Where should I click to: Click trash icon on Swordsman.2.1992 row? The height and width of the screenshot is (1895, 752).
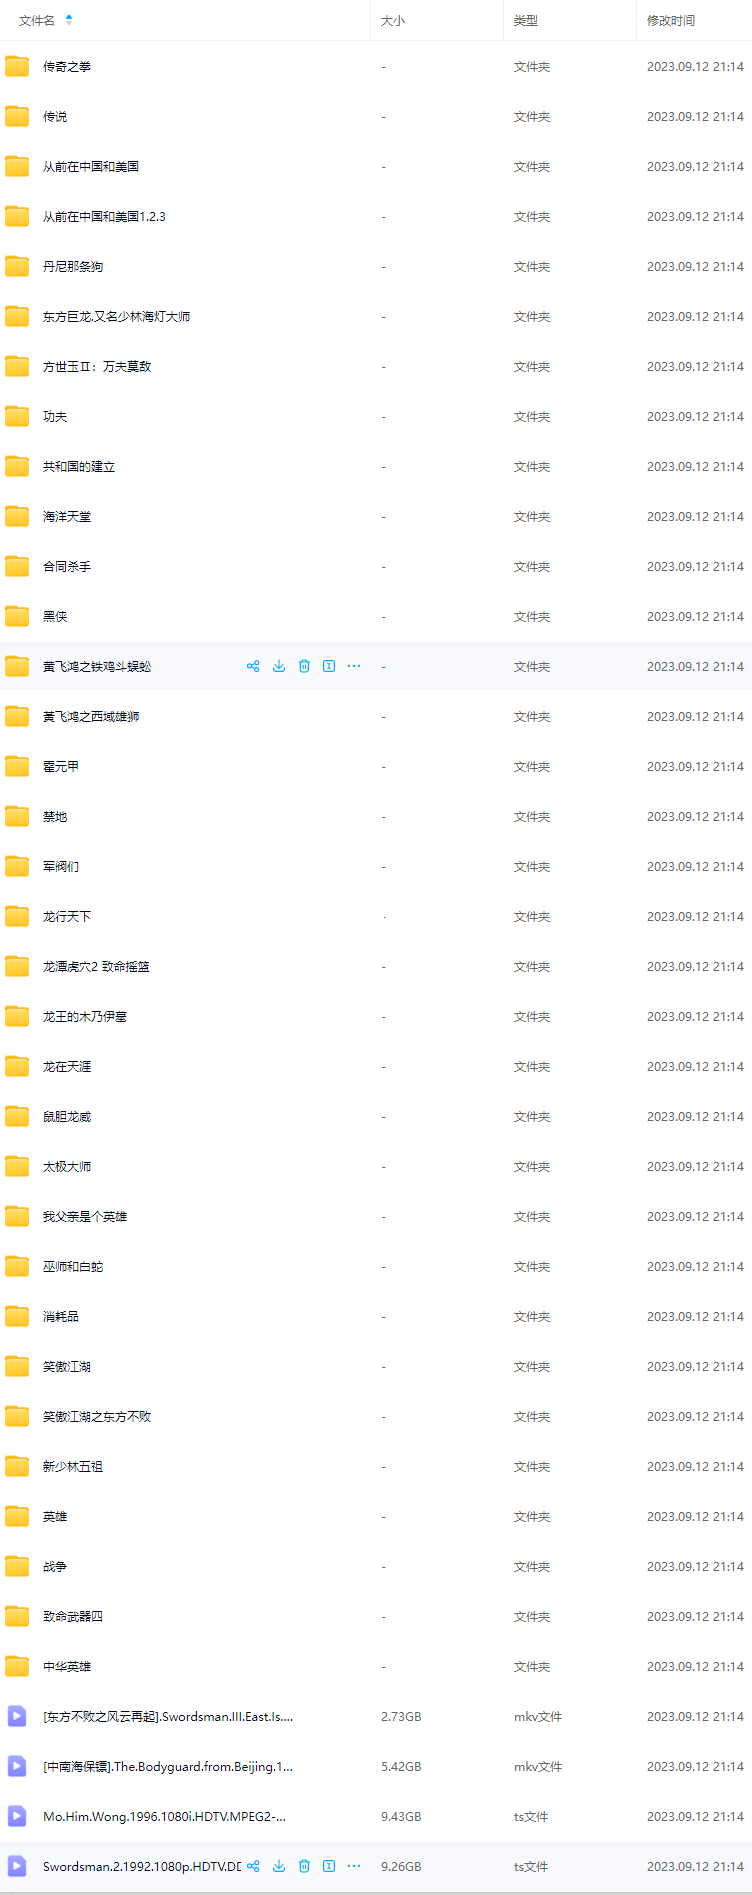pyautogui.click(x=304, y=1866)
